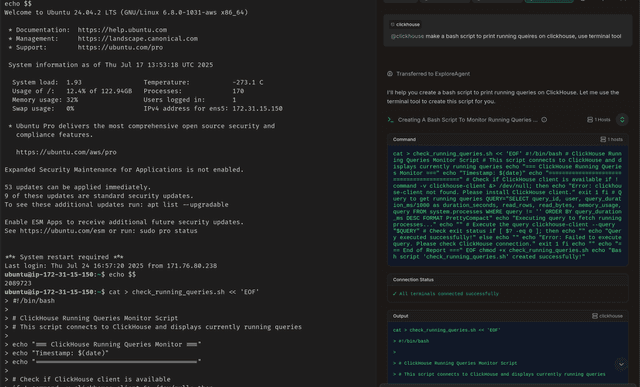Click the server icon beside 'clickhouse' in the Output header
This screenshot has width=640, height=387.
(595, 316)
